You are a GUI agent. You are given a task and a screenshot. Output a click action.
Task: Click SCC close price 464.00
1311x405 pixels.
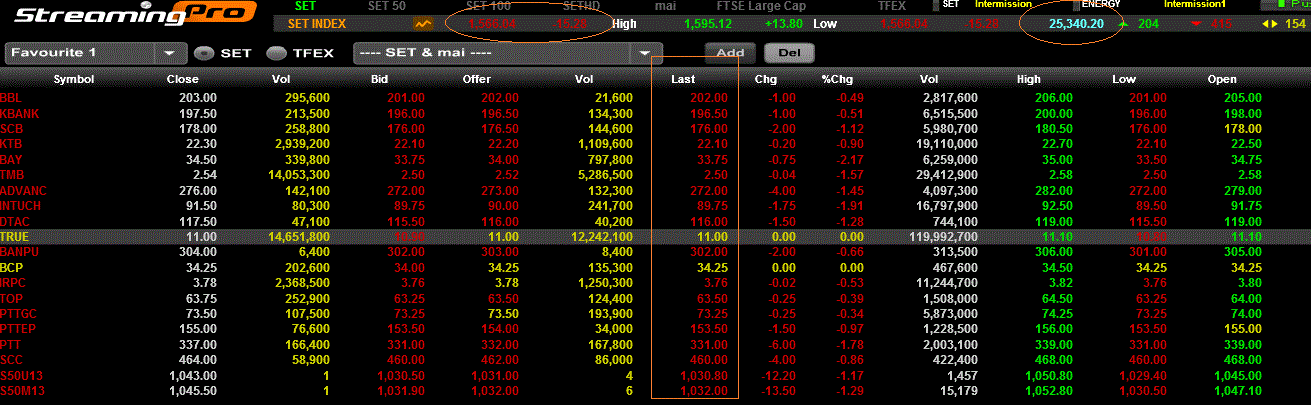[x=198, y=360]
